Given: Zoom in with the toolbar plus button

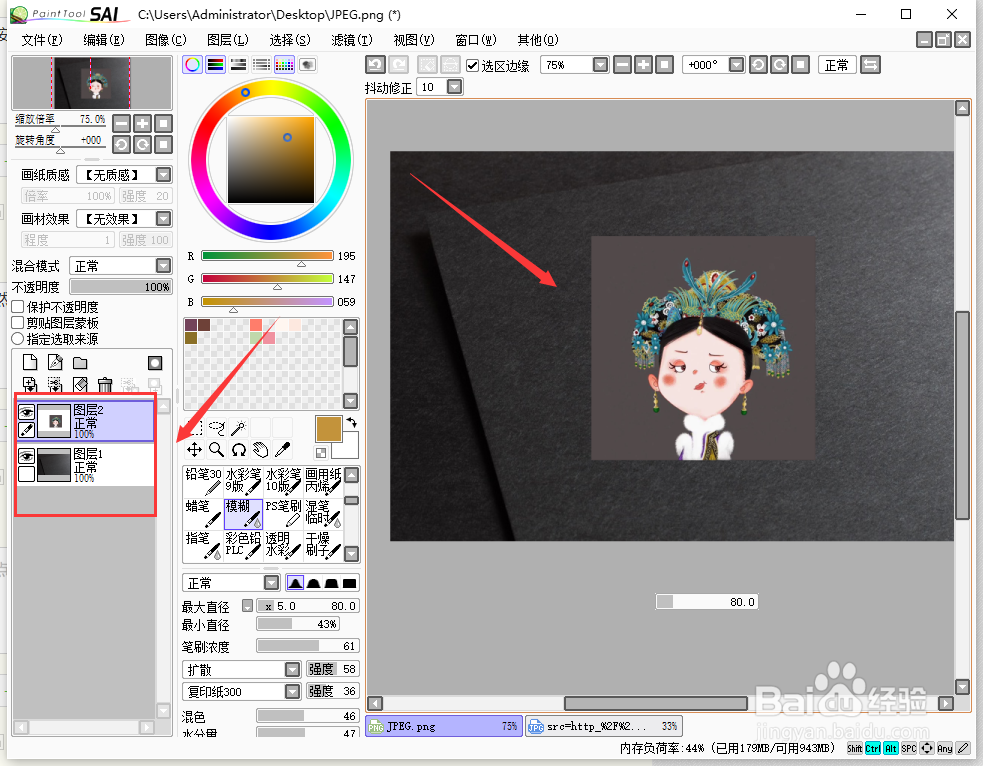Looking at the screenshot, I should [644, 65].
